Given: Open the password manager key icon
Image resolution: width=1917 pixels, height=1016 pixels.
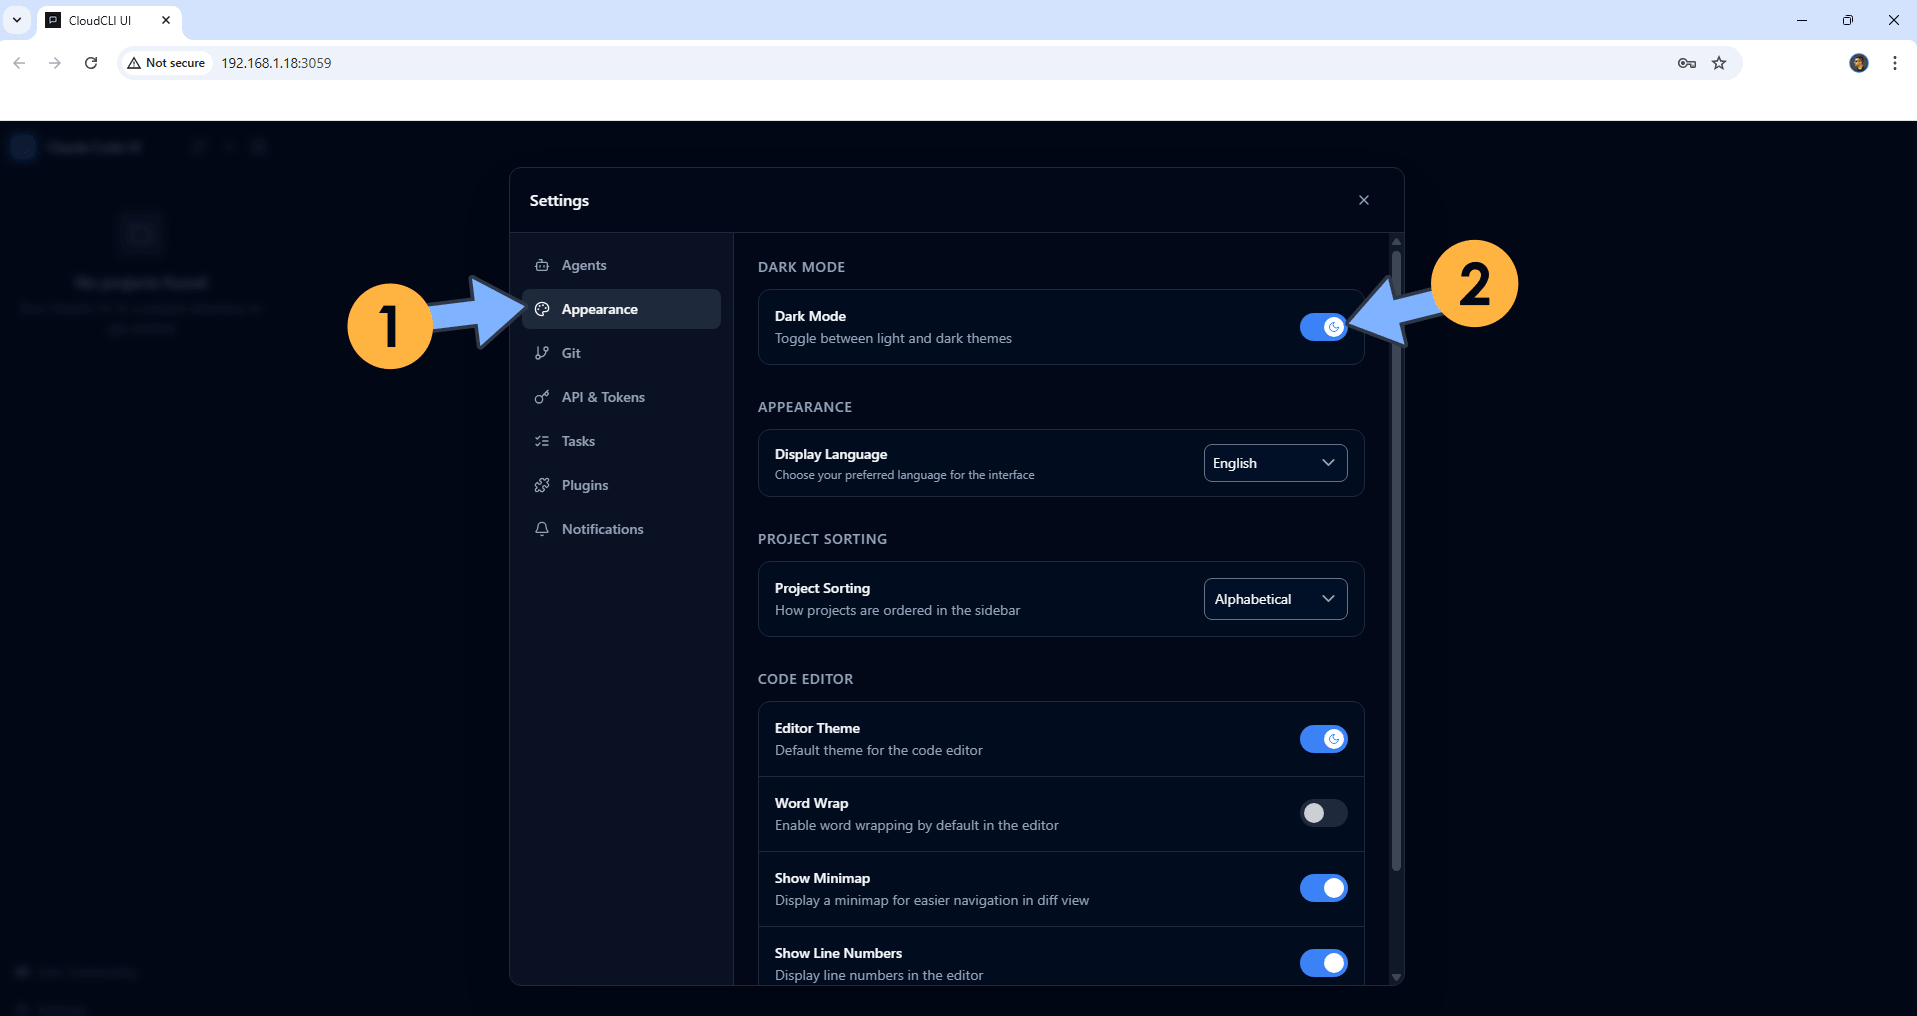Looking at the screenshot, I should pyautogui.click(x=1686, y=63).
